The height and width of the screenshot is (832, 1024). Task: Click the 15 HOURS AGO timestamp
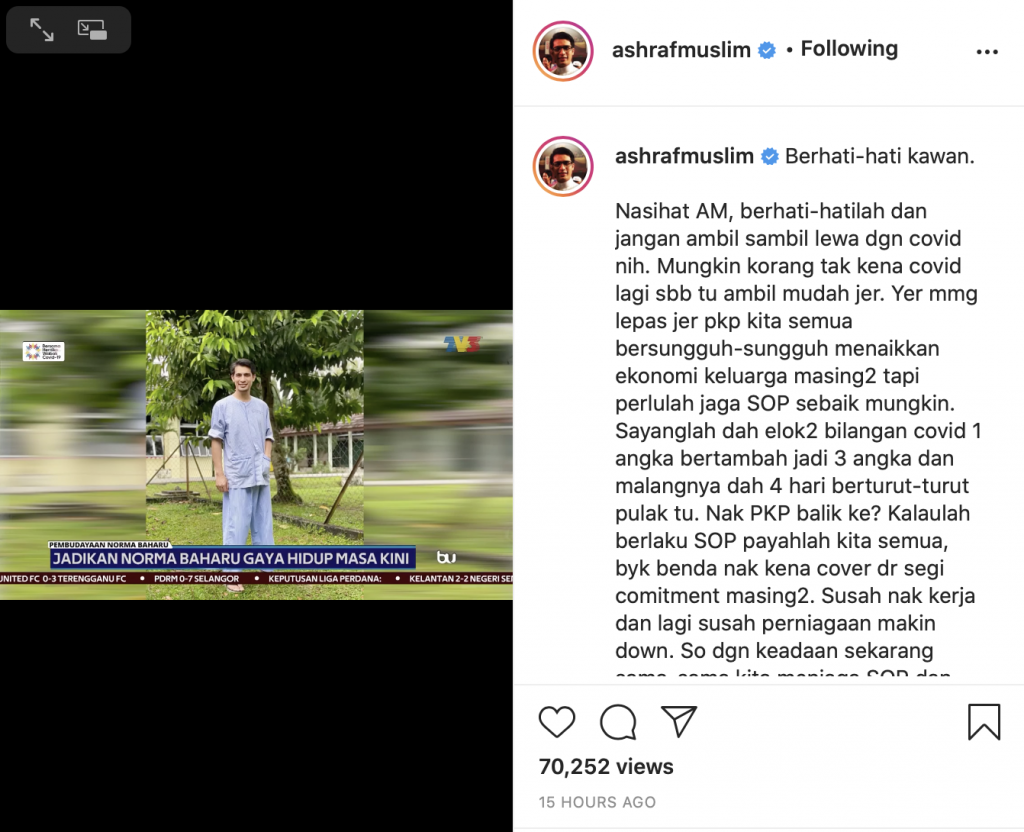click(x=597, y=802)
